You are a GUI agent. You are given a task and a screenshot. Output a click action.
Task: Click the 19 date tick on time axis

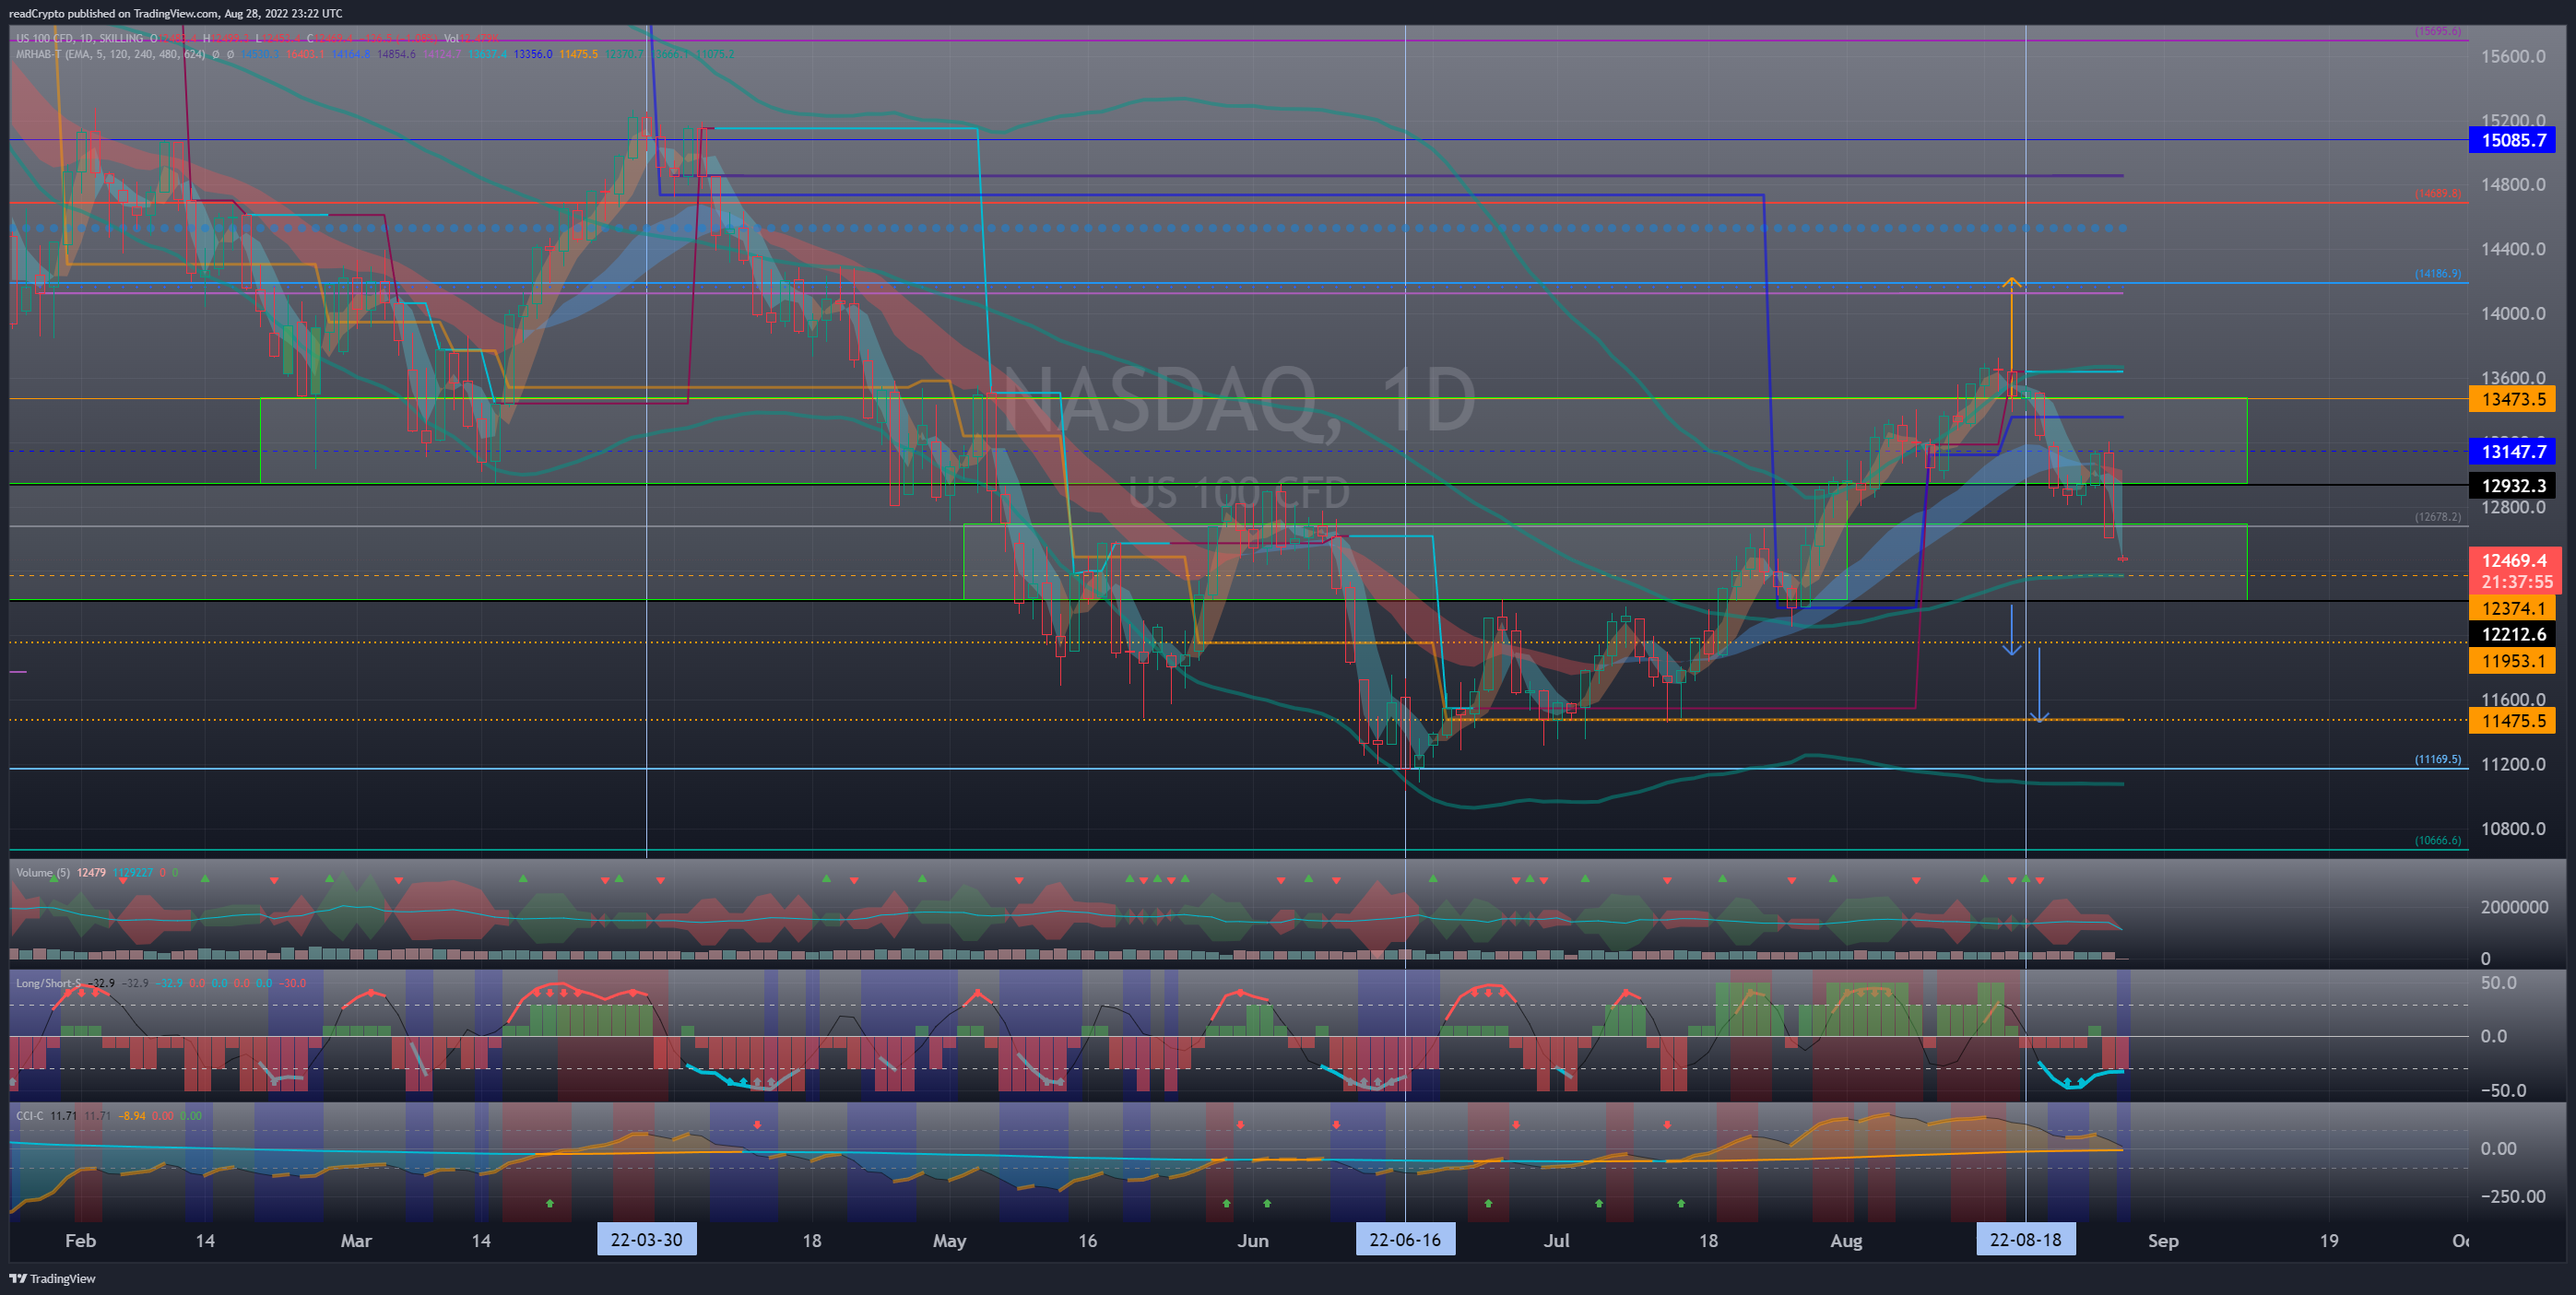(x=2329, y=1240)
